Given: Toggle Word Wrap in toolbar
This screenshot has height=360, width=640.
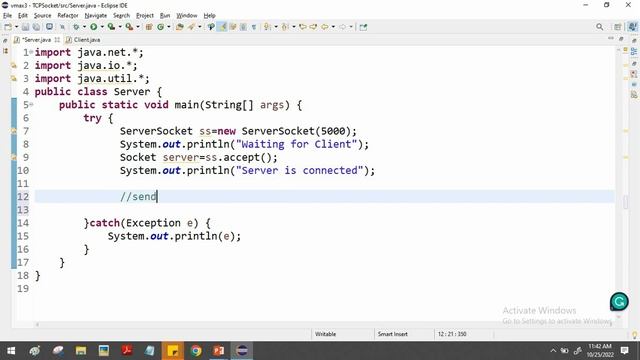Looking at the screenshot, I should point(233,27).
